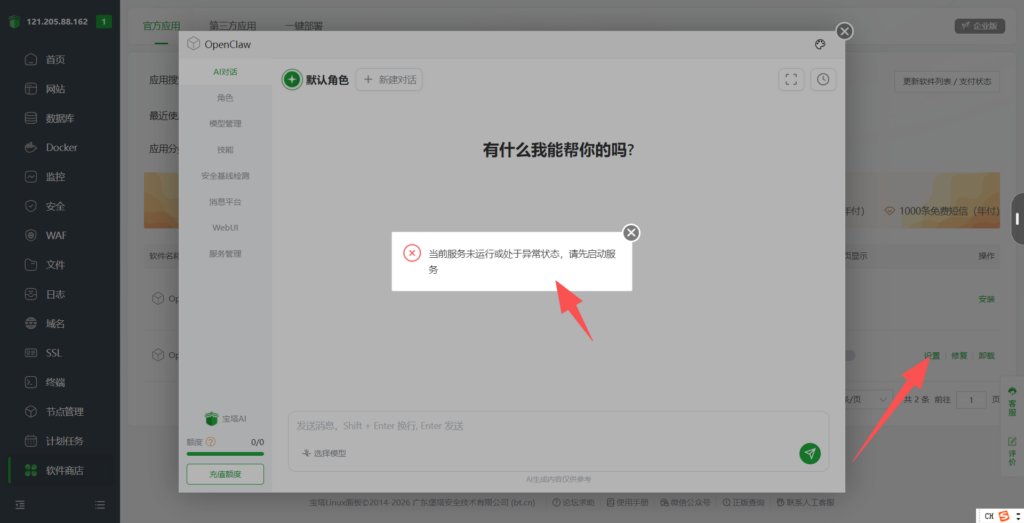Open the 使用手册 user manual link
Viewport: 1024px width, 523px height.
pyautogui.click(x=627, y=502)
